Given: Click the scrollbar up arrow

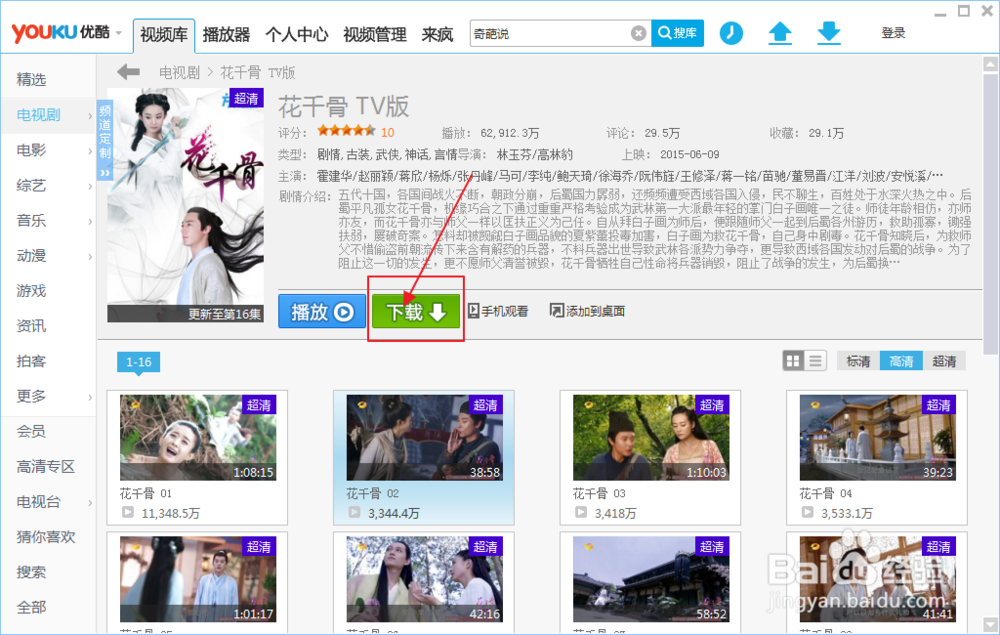Looking at the screenshot, I should 990,64.
